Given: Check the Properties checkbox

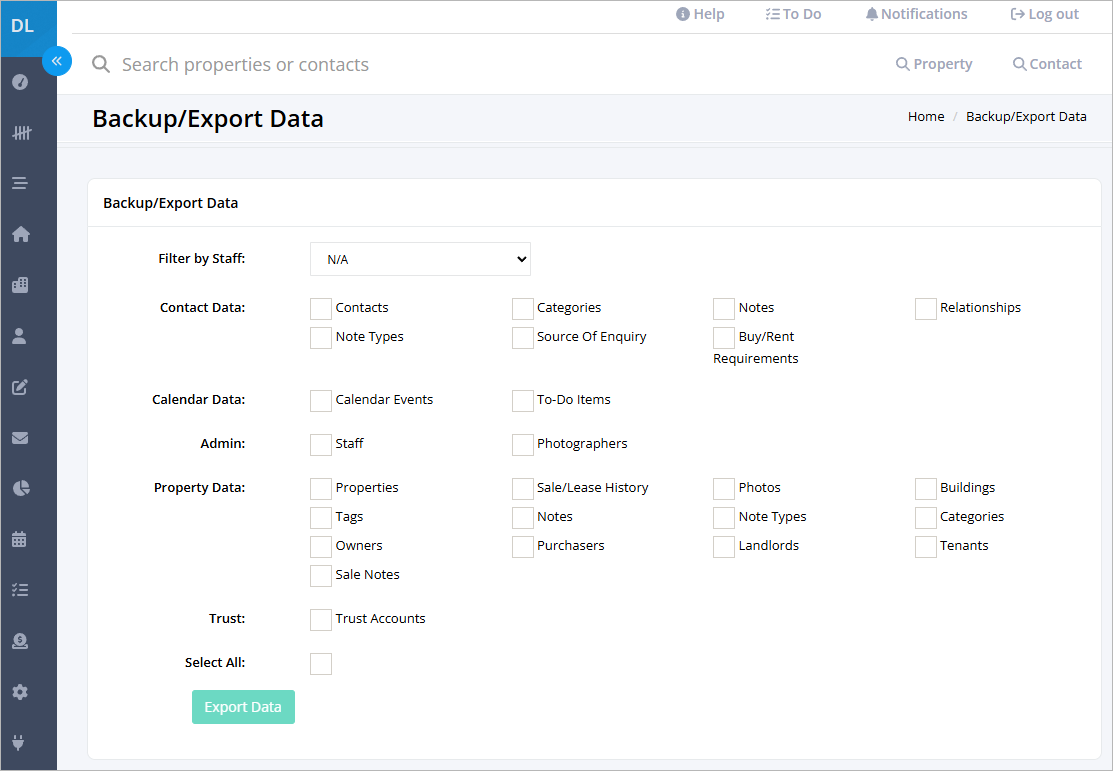Looking at the screenshot, I should click(x=321, y=489).
